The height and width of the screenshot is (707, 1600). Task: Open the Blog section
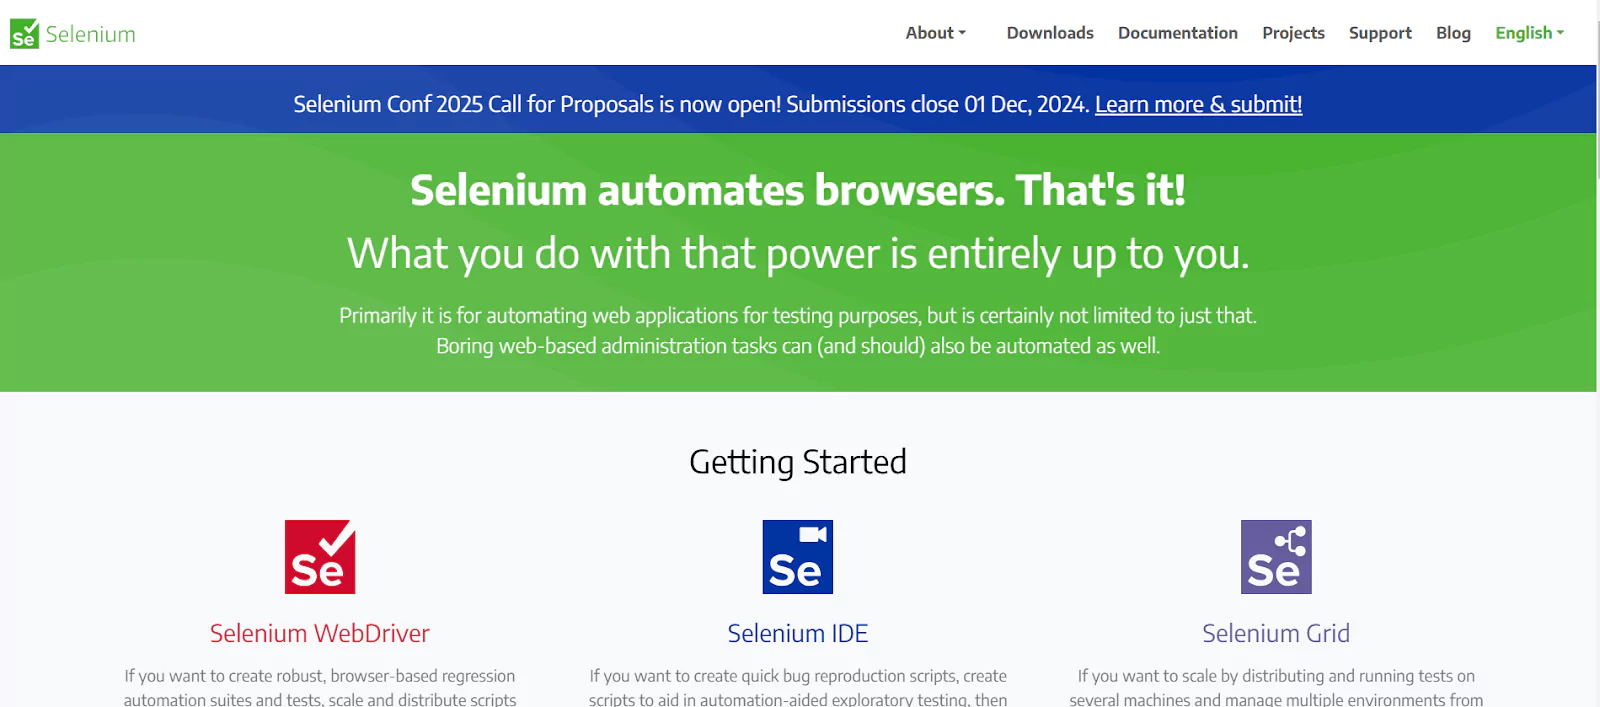pos(1452,32)
